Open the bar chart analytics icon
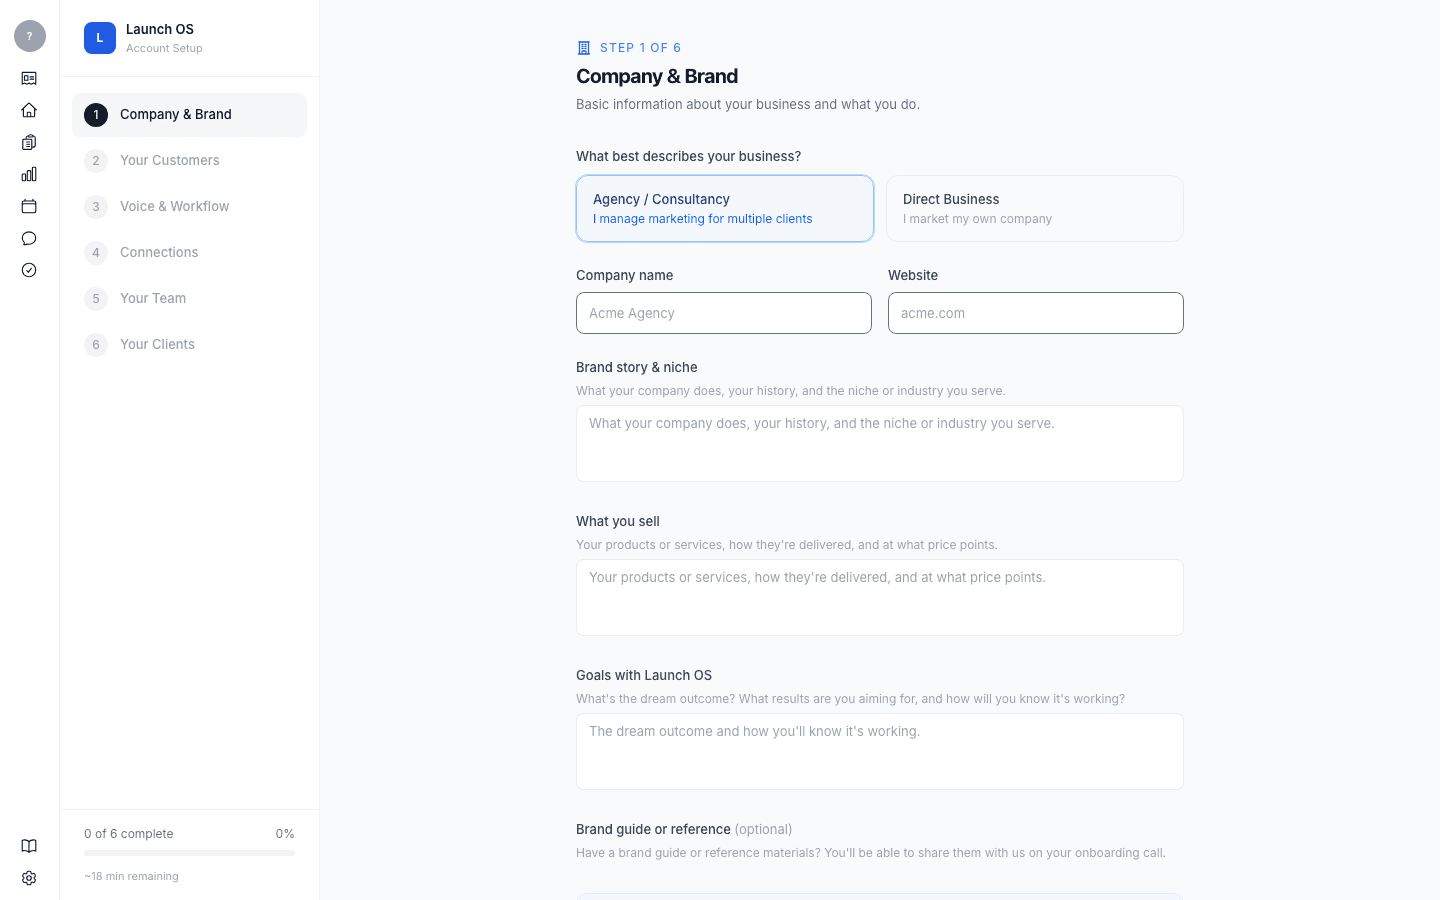 pyautogui.click(x=29, y=174)
